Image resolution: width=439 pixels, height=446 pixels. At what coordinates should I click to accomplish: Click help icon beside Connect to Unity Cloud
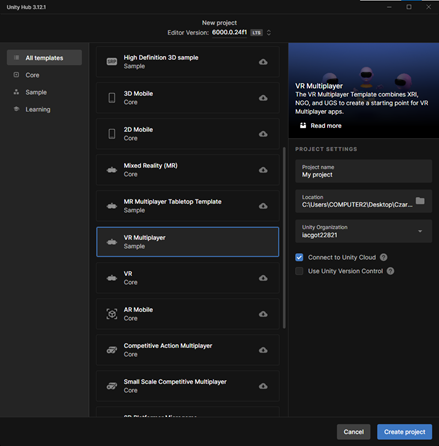(384, 257)
